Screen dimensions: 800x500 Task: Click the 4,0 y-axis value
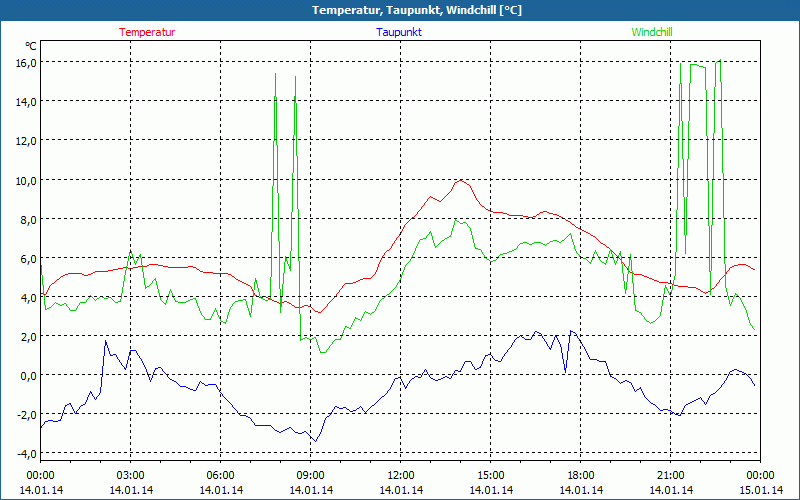point(29,297)
